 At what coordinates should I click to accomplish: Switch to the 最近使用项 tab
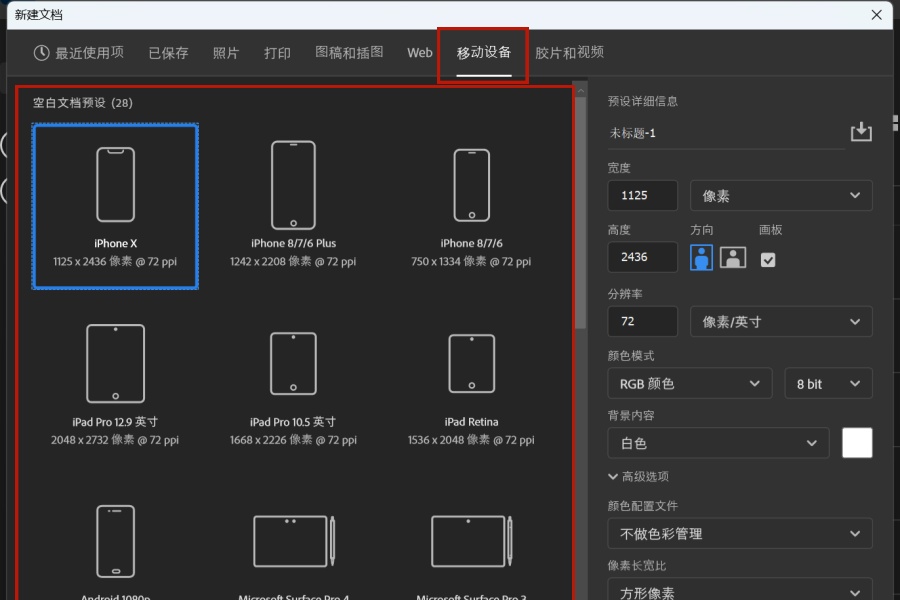pos(79,53)
